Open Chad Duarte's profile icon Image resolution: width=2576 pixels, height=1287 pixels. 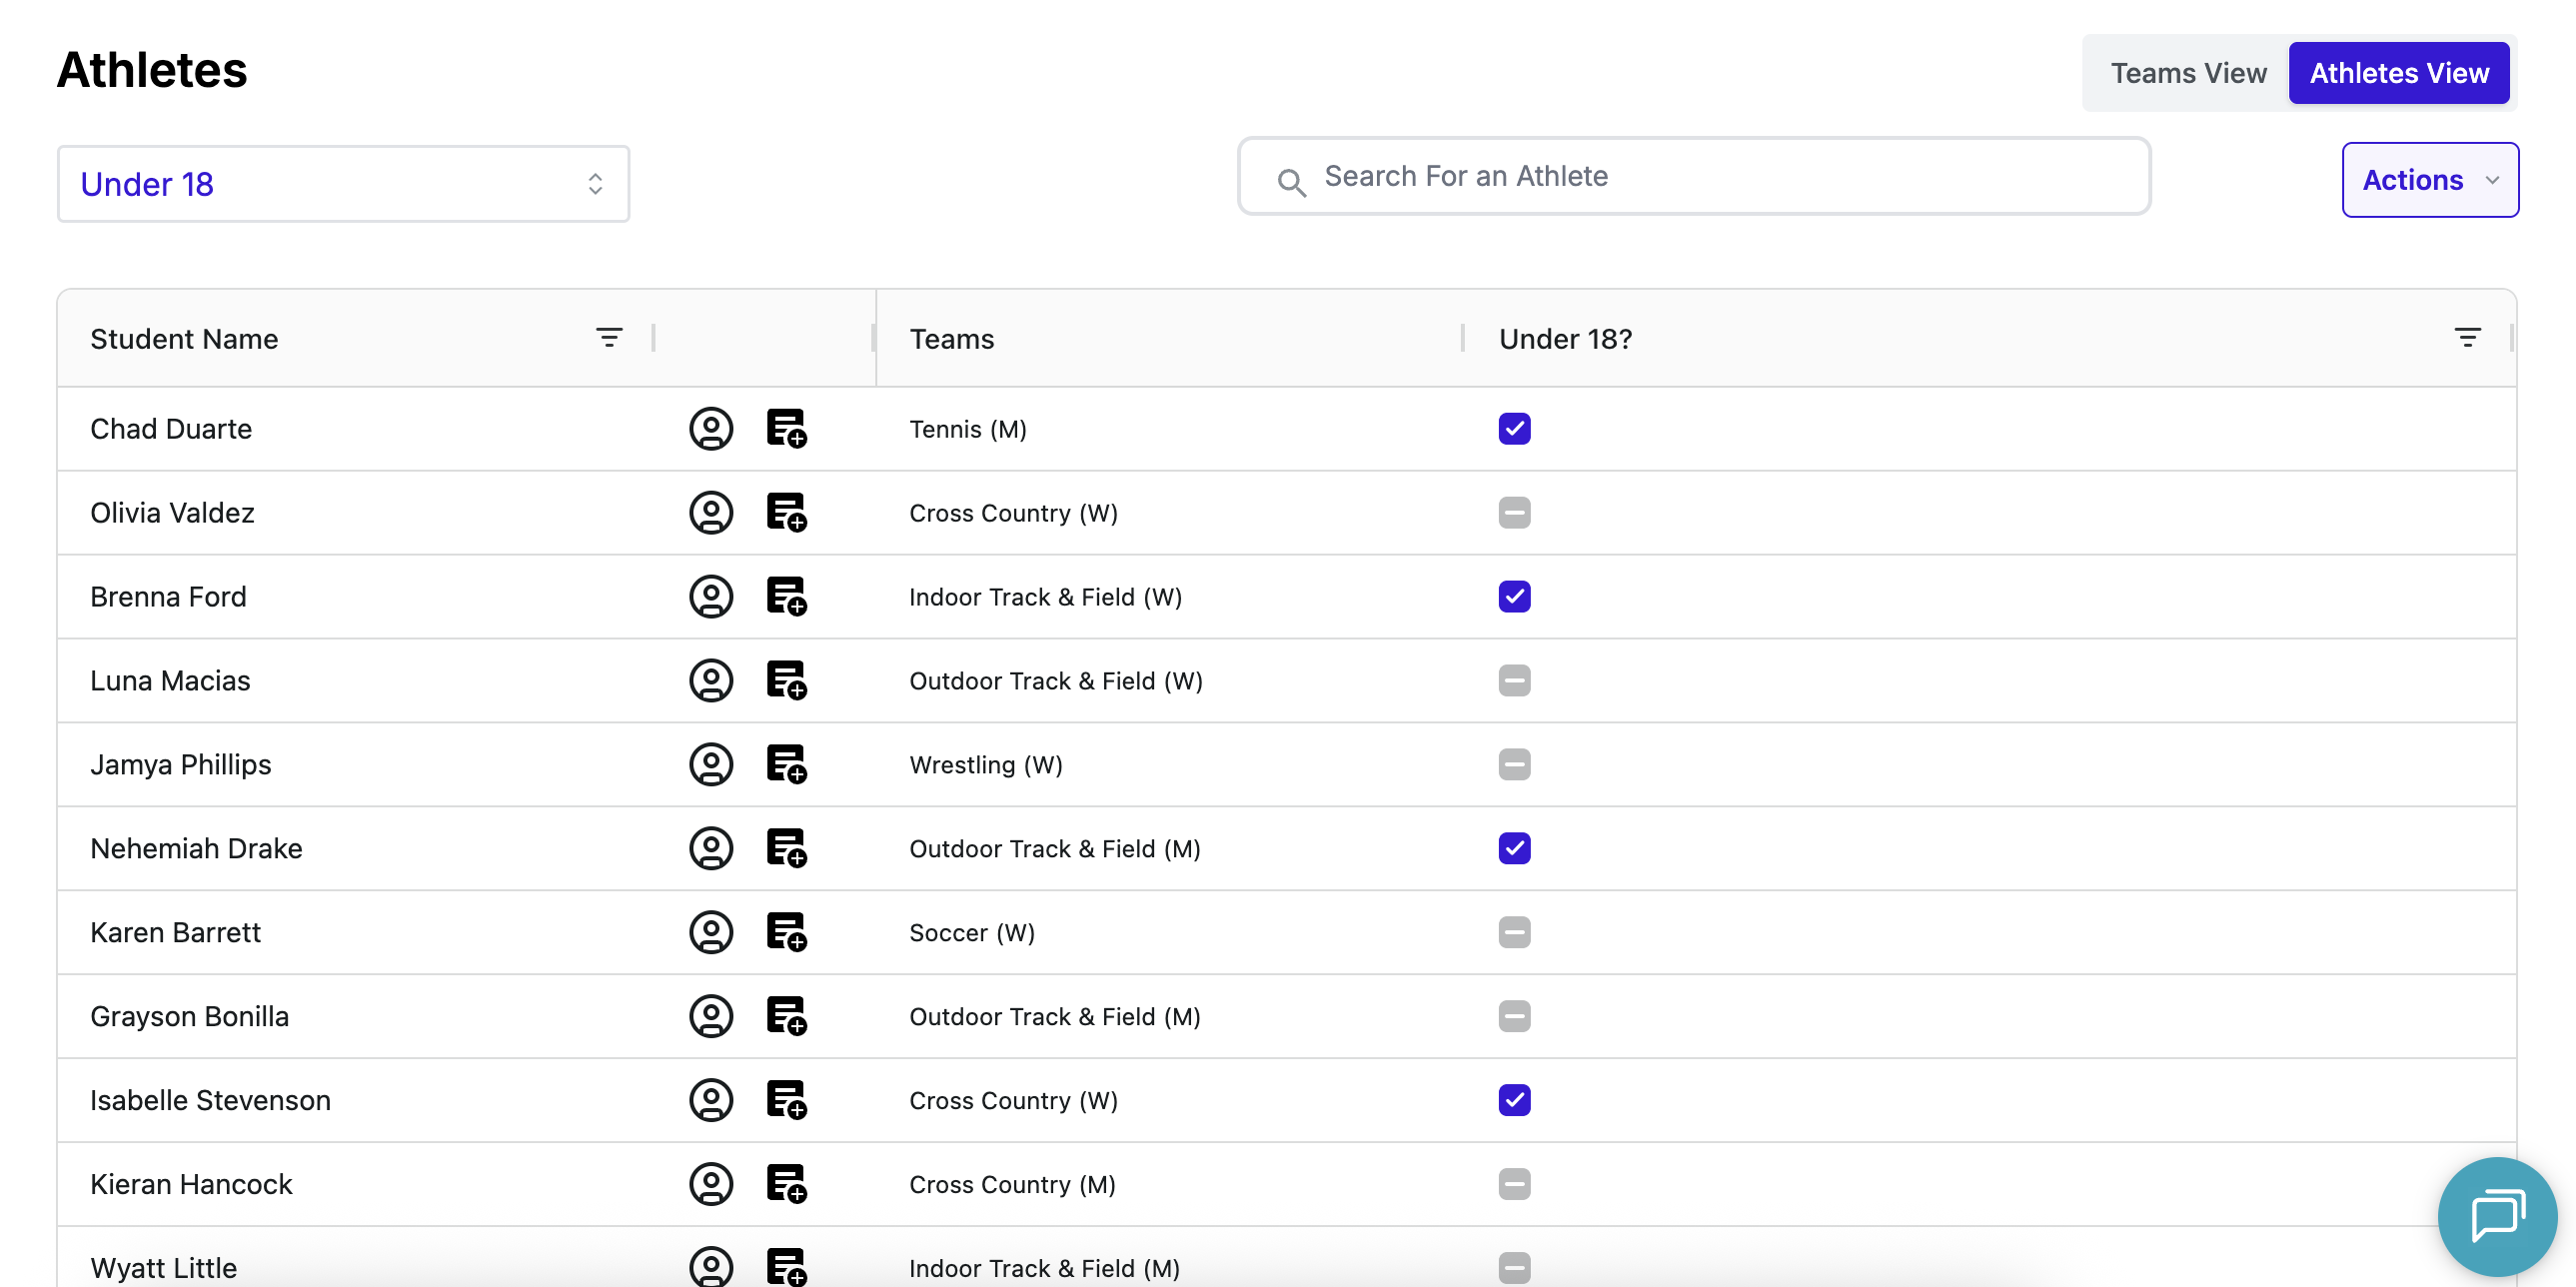coord(711,429)
